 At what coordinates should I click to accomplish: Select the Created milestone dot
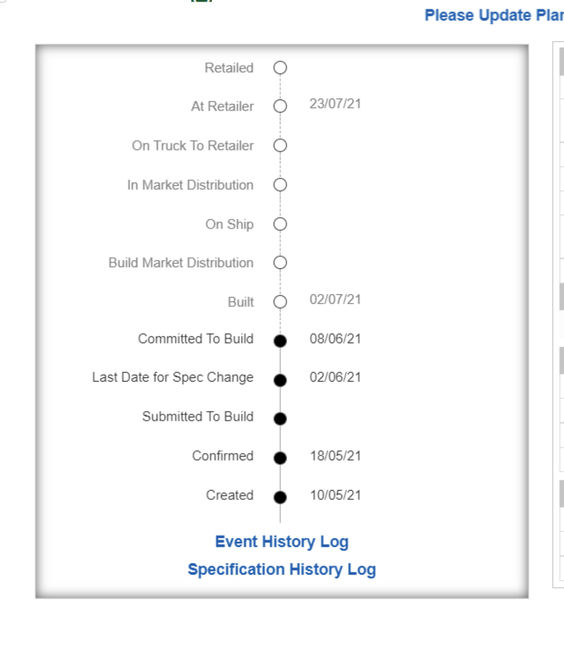280,497
